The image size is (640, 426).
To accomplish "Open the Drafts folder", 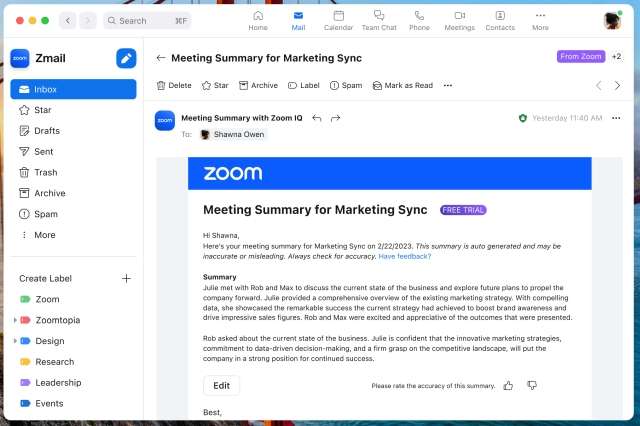I will pos(48,131).
